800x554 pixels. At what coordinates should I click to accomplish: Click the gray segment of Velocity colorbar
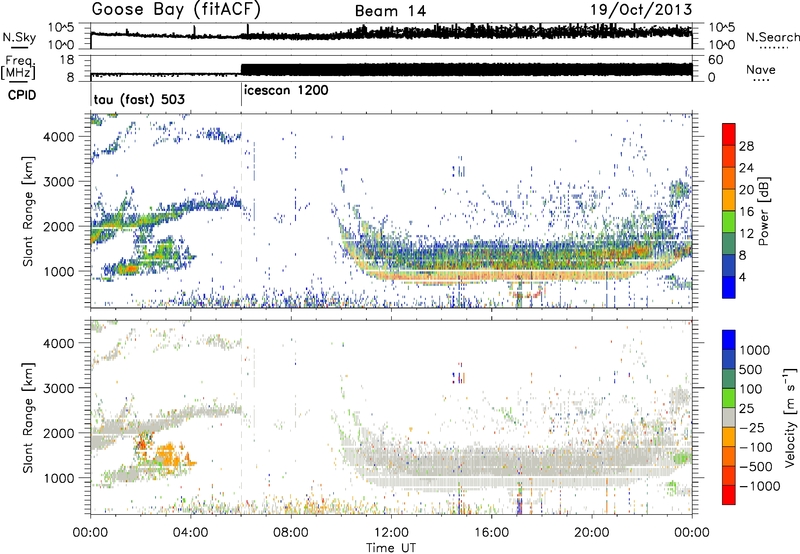pyautogui.click(x=729, y=417)
